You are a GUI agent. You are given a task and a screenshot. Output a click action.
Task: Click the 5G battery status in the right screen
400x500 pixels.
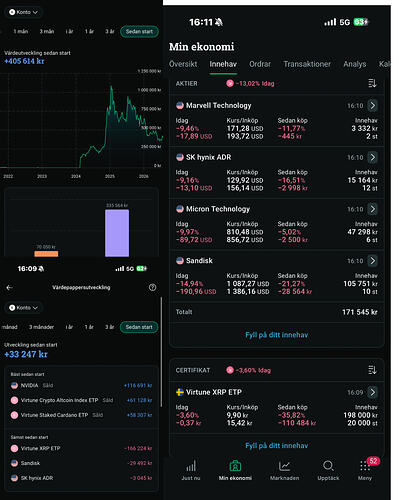click(346, 22)
